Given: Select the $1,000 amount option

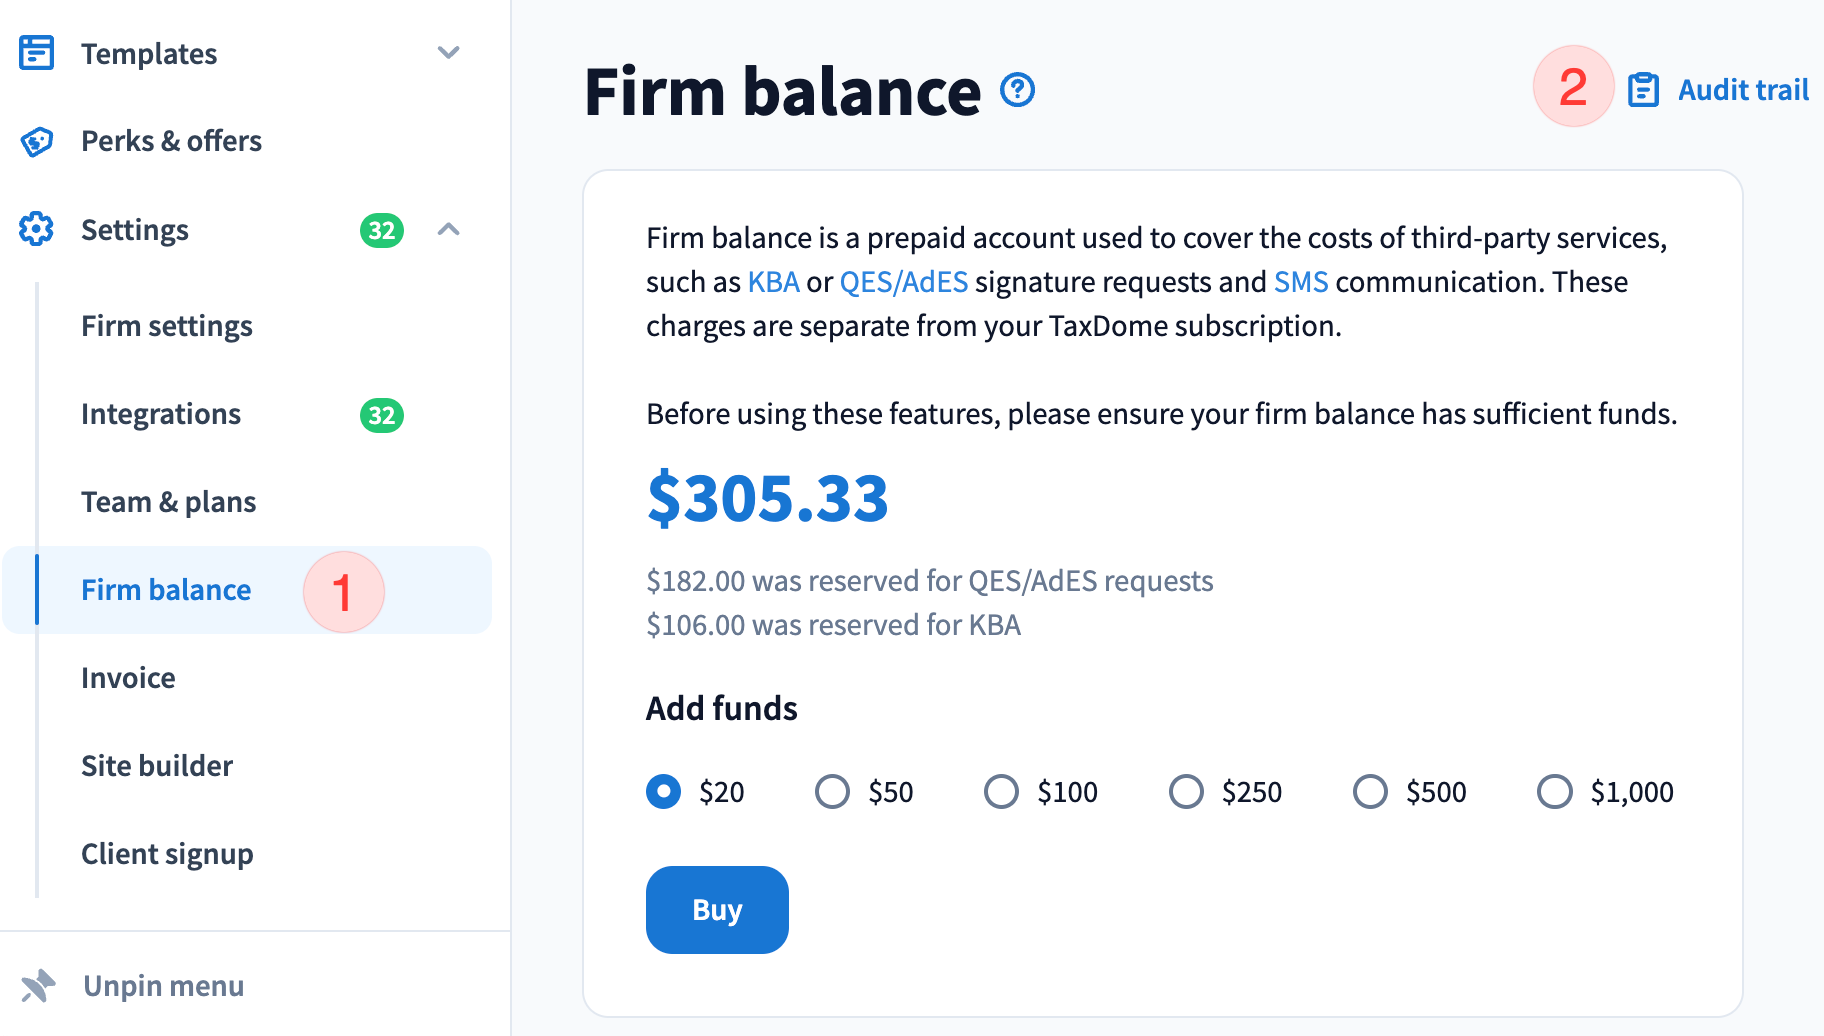Looking at the screenshot, I should pyautogui.click(x=1555, y=792).
